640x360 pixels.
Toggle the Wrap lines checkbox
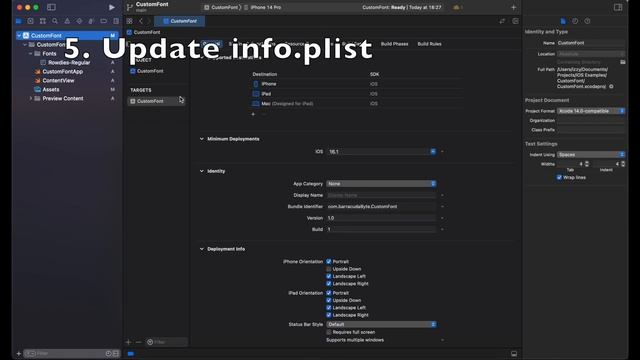[x=559, y=178]
